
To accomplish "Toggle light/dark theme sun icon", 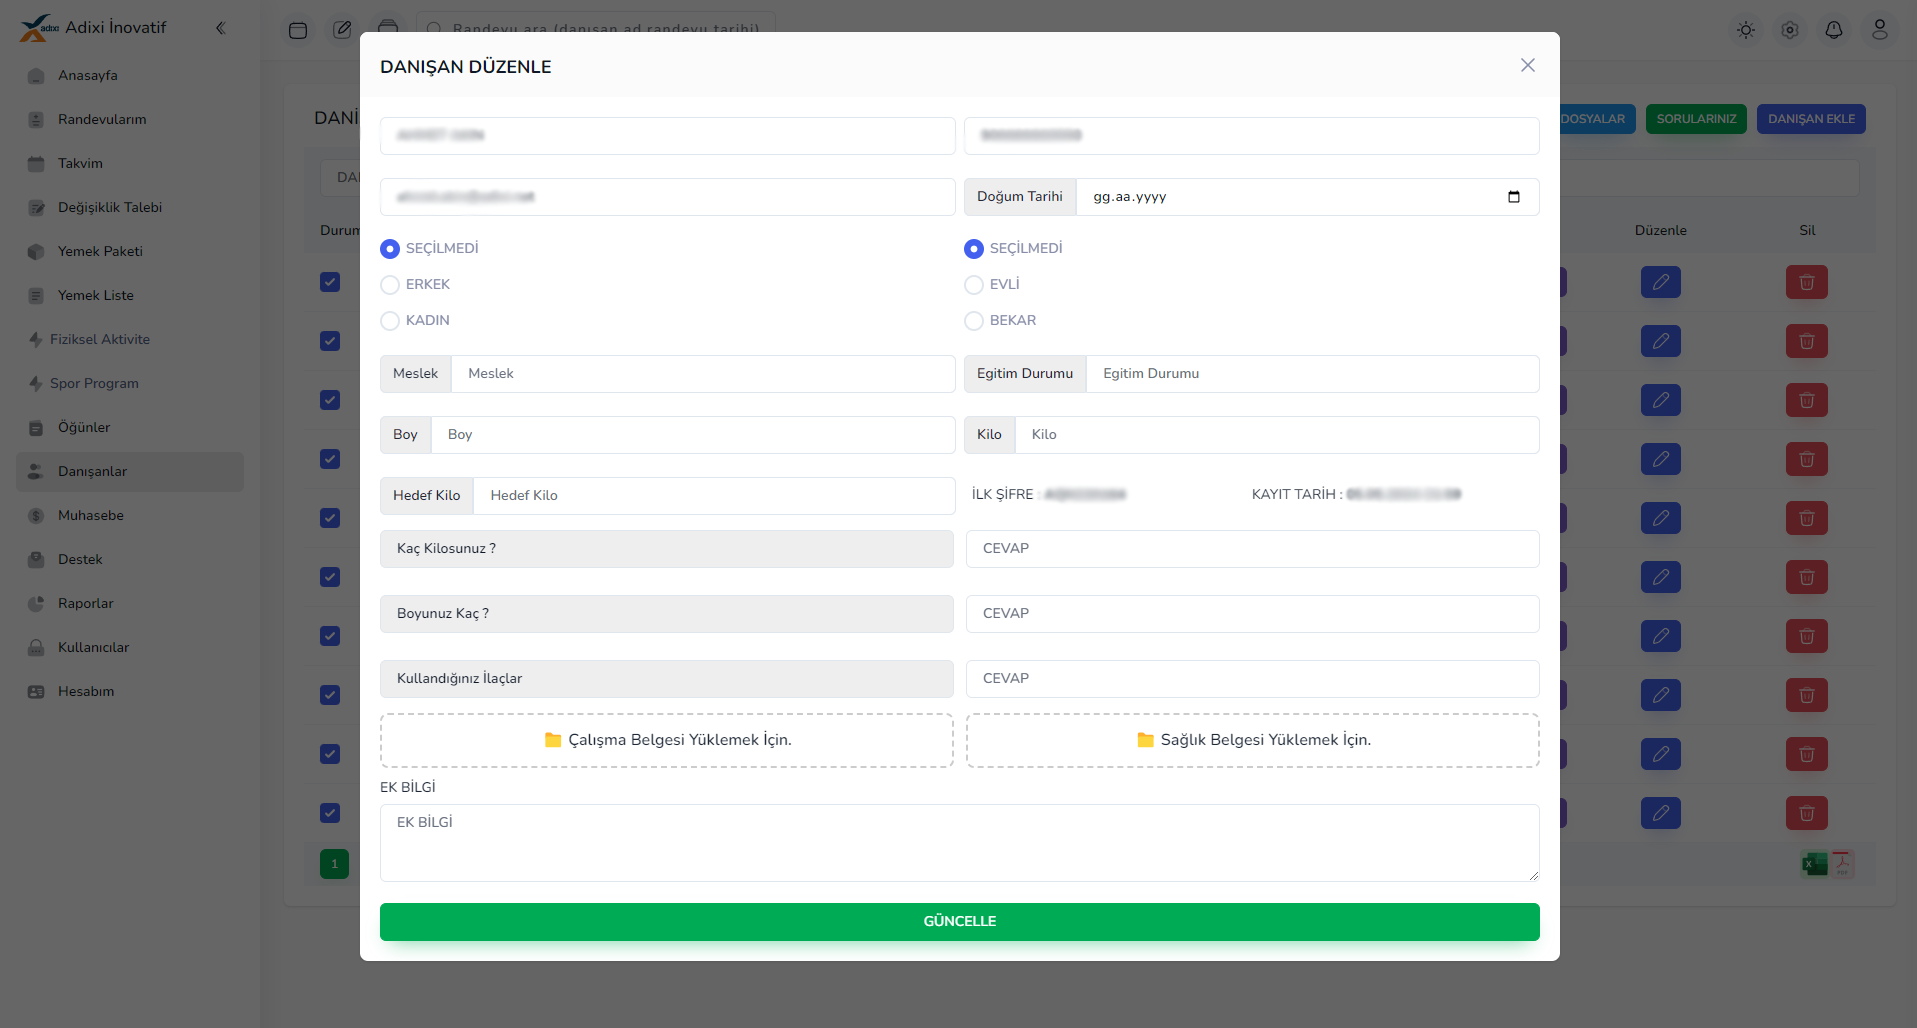I will [1746, 30].
